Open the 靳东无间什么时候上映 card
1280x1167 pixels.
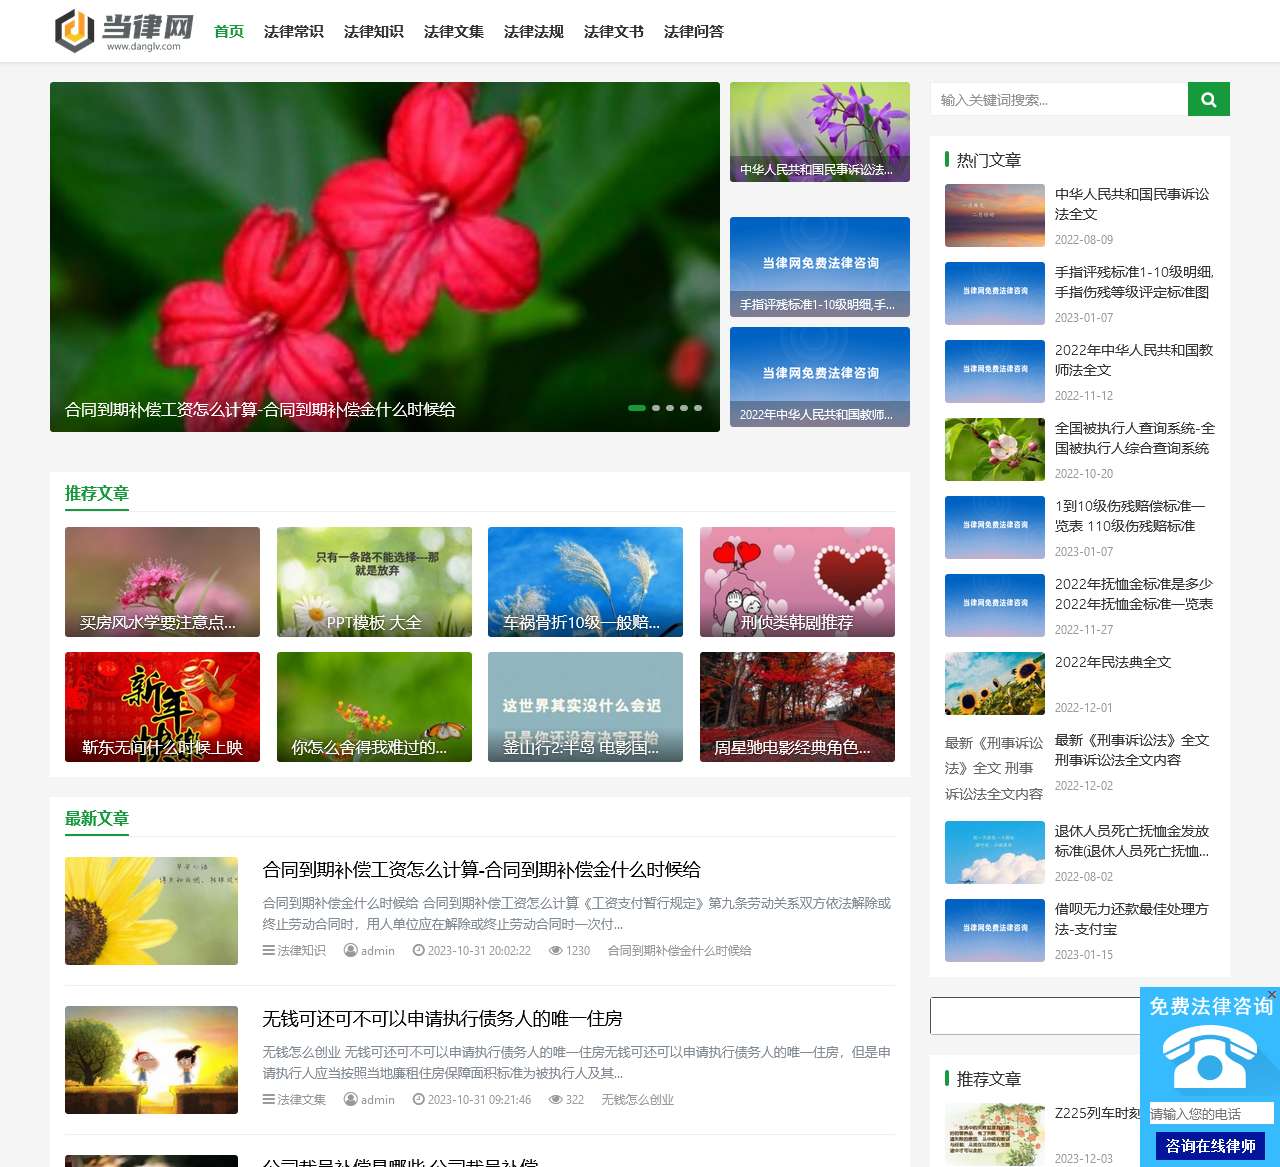(162, 707)
